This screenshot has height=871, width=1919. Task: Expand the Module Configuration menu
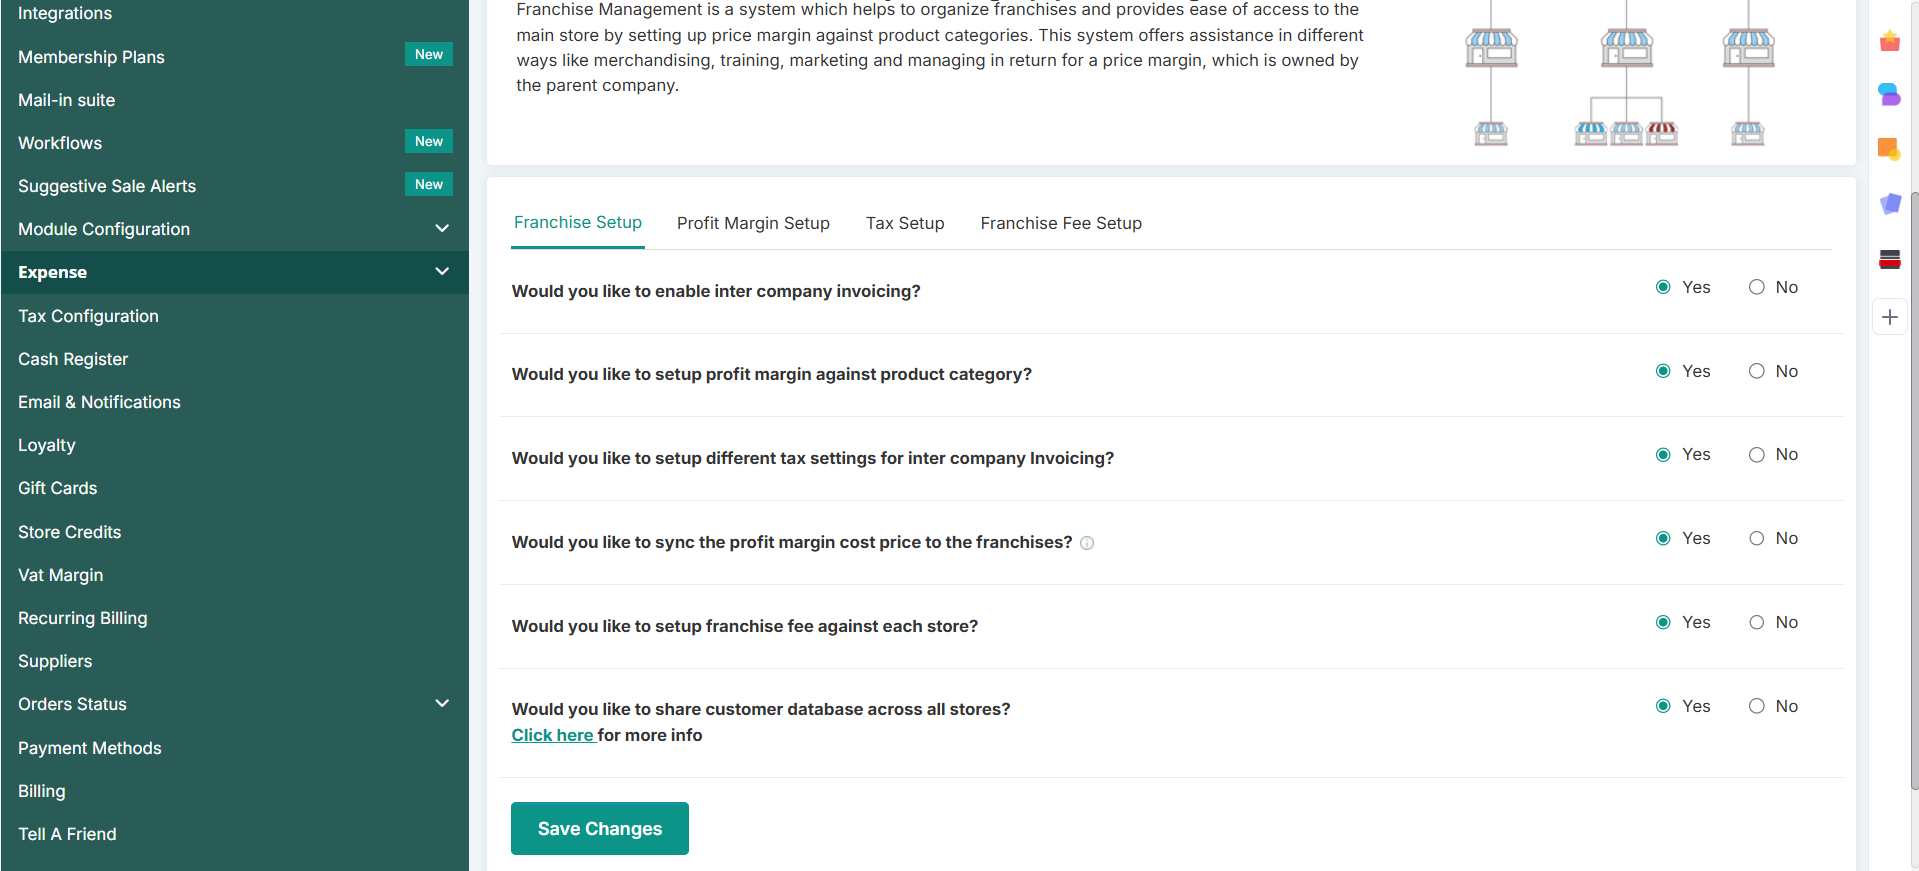tap(442, 229)
